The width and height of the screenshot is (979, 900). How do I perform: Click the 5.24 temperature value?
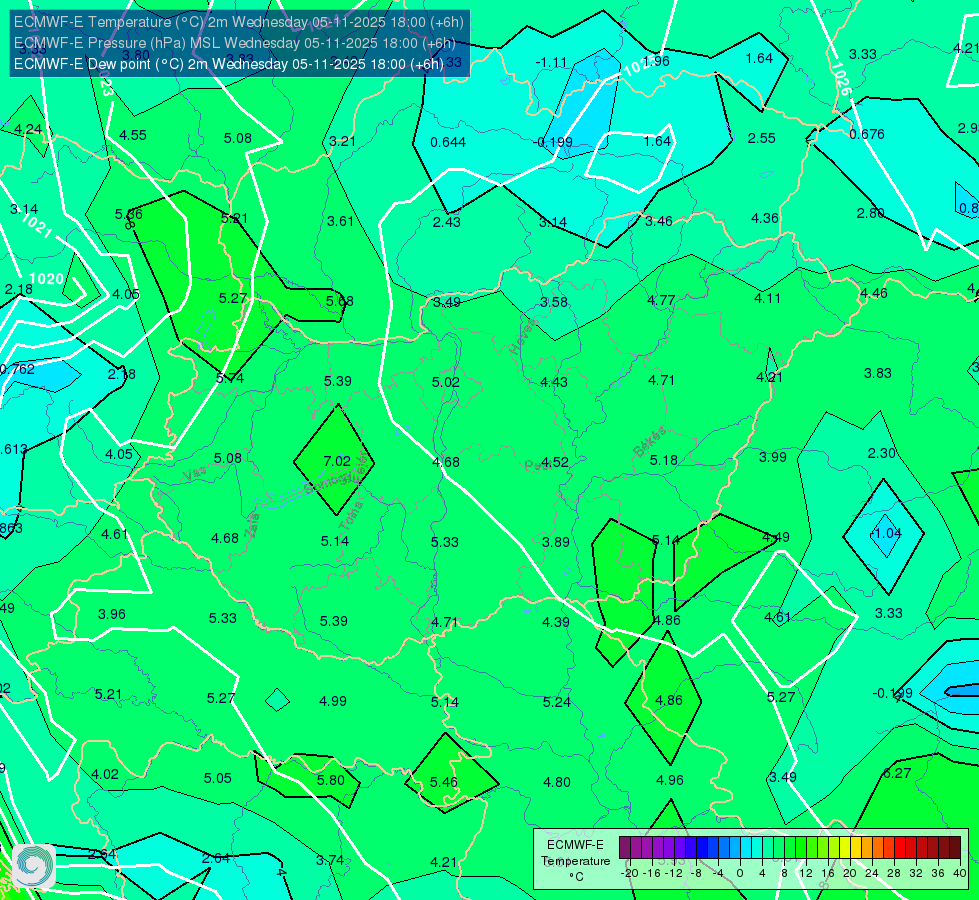[557, 702]
